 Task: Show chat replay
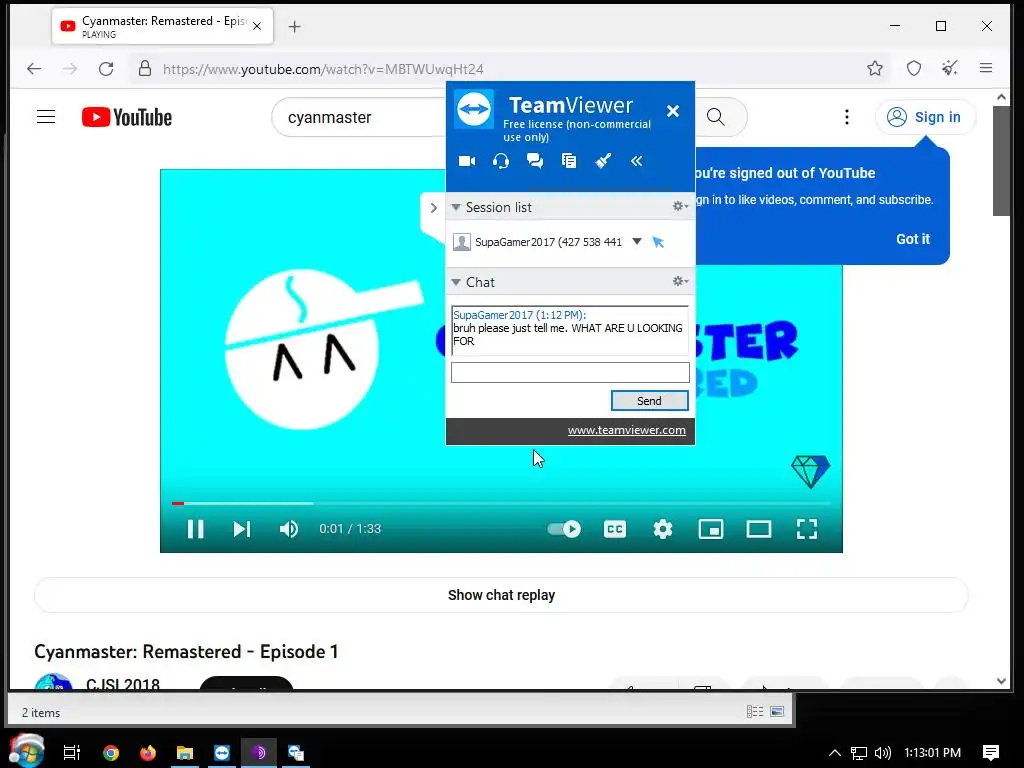coord(501,595)
